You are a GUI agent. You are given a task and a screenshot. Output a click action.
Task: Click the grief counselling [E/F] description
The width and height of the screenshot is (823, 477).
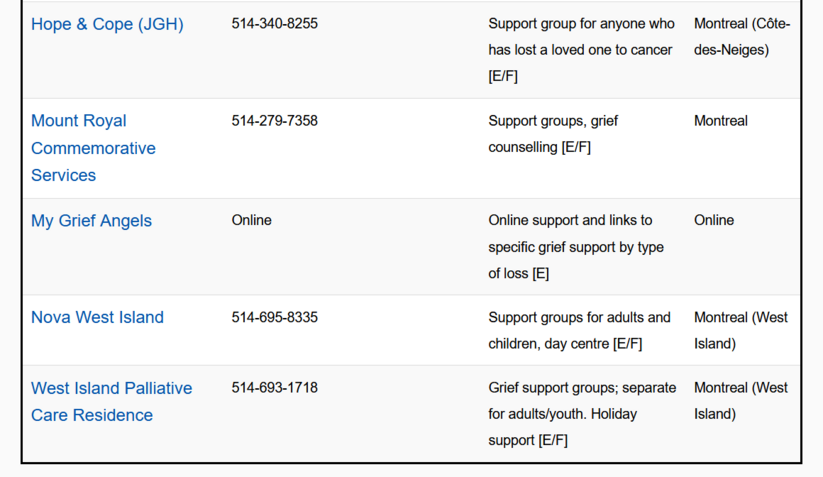pos(553,134)
